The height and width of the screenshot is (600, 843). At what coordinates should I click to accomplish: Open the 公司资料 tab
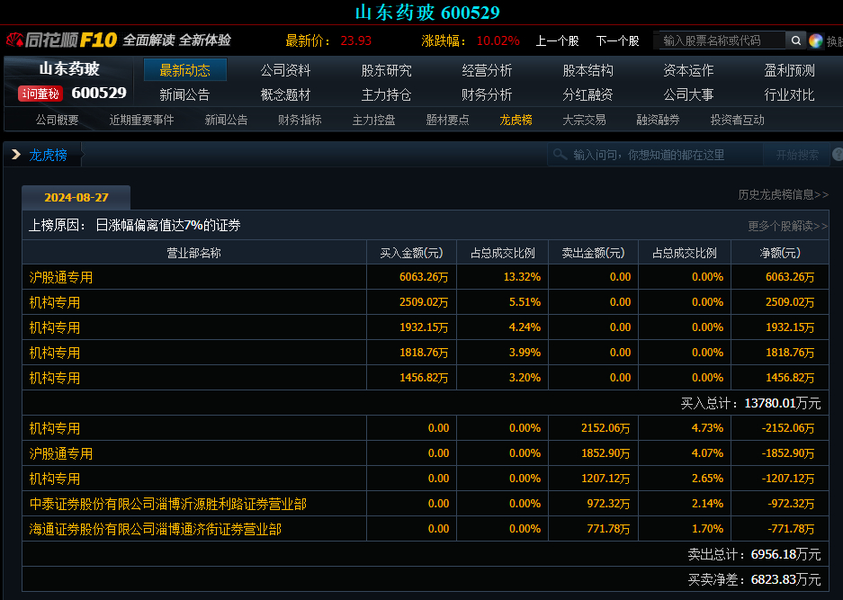pos(285,70)
